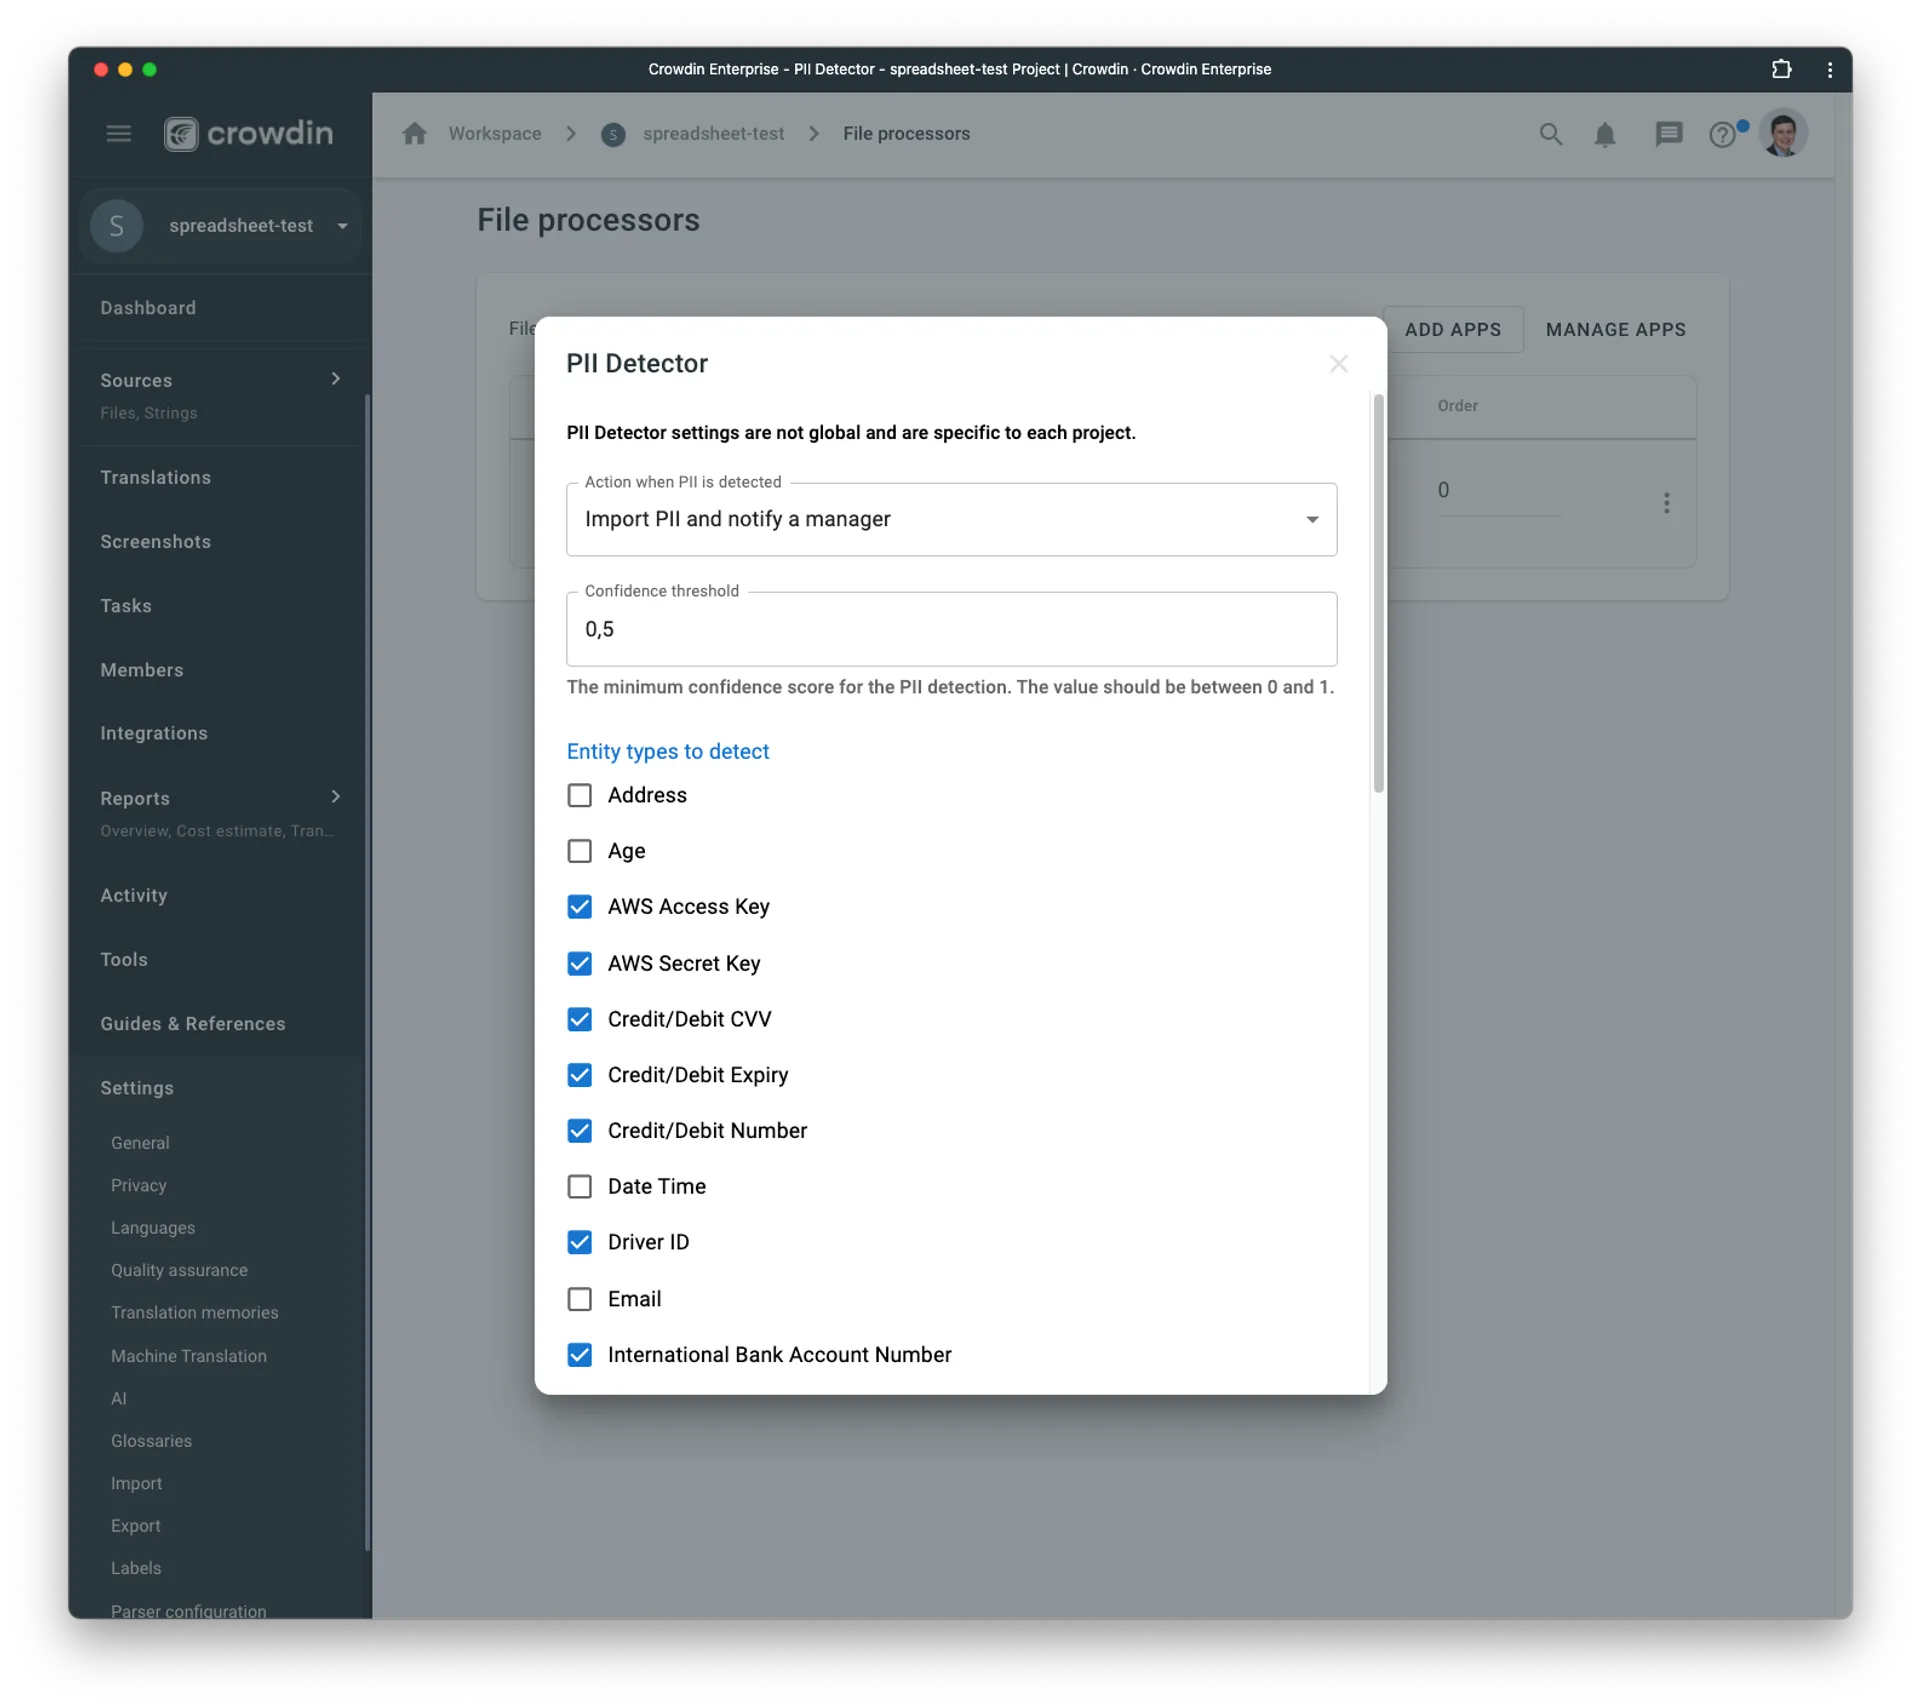Viewport: 1920px width, 1708px height.
Task: Close the PII Detector dialog
Action: pos(1338,364)
